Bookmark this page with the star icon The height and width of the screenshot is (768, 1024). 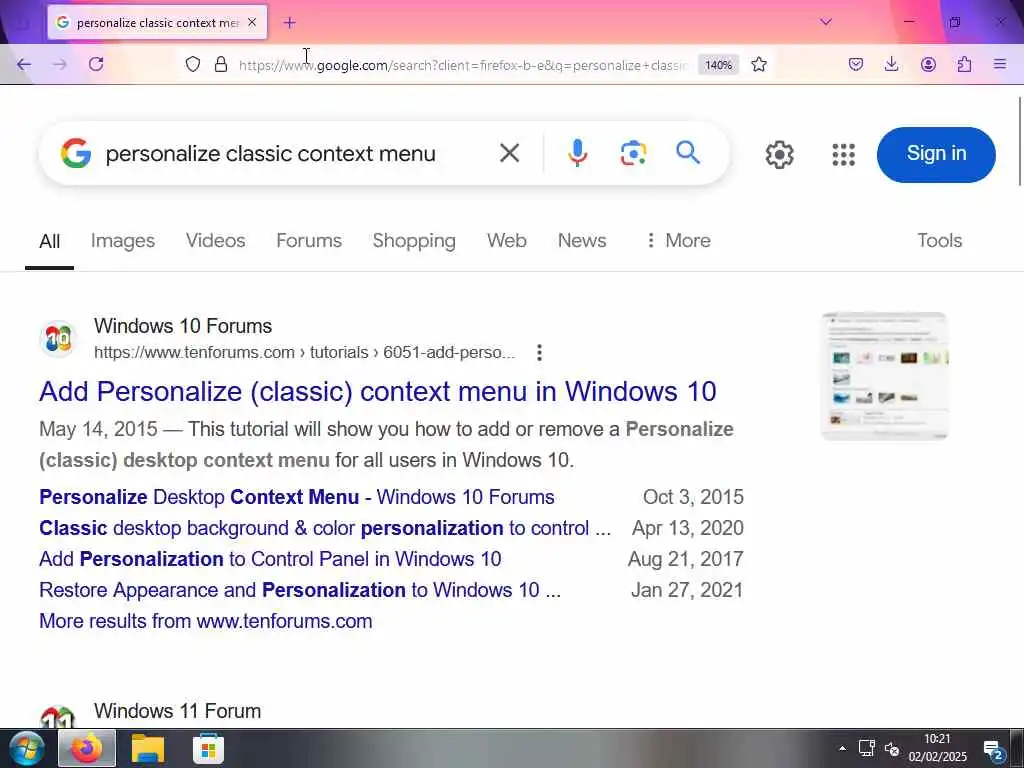[x=758, y=64]
